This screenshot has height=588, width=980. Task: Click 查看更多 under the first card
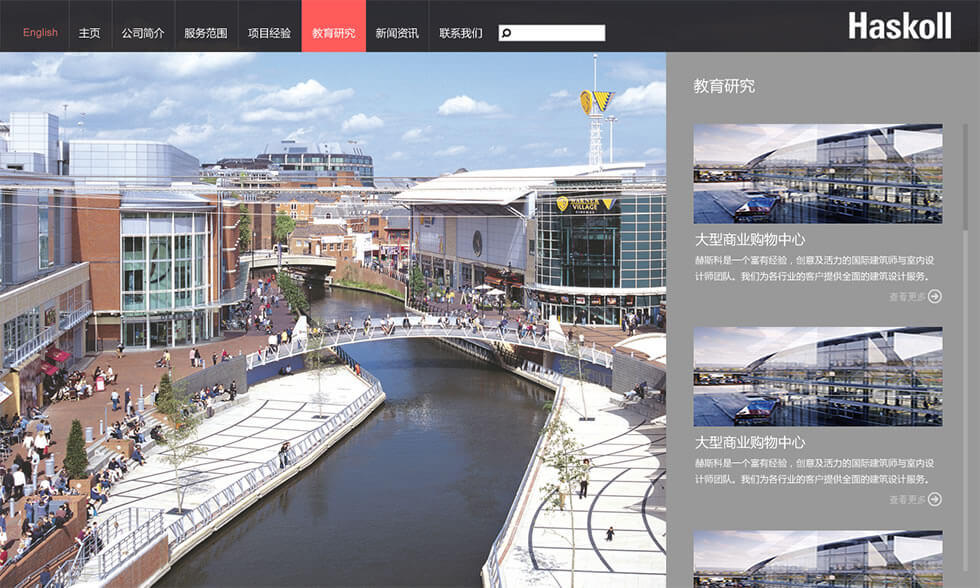tap(908, 297)
